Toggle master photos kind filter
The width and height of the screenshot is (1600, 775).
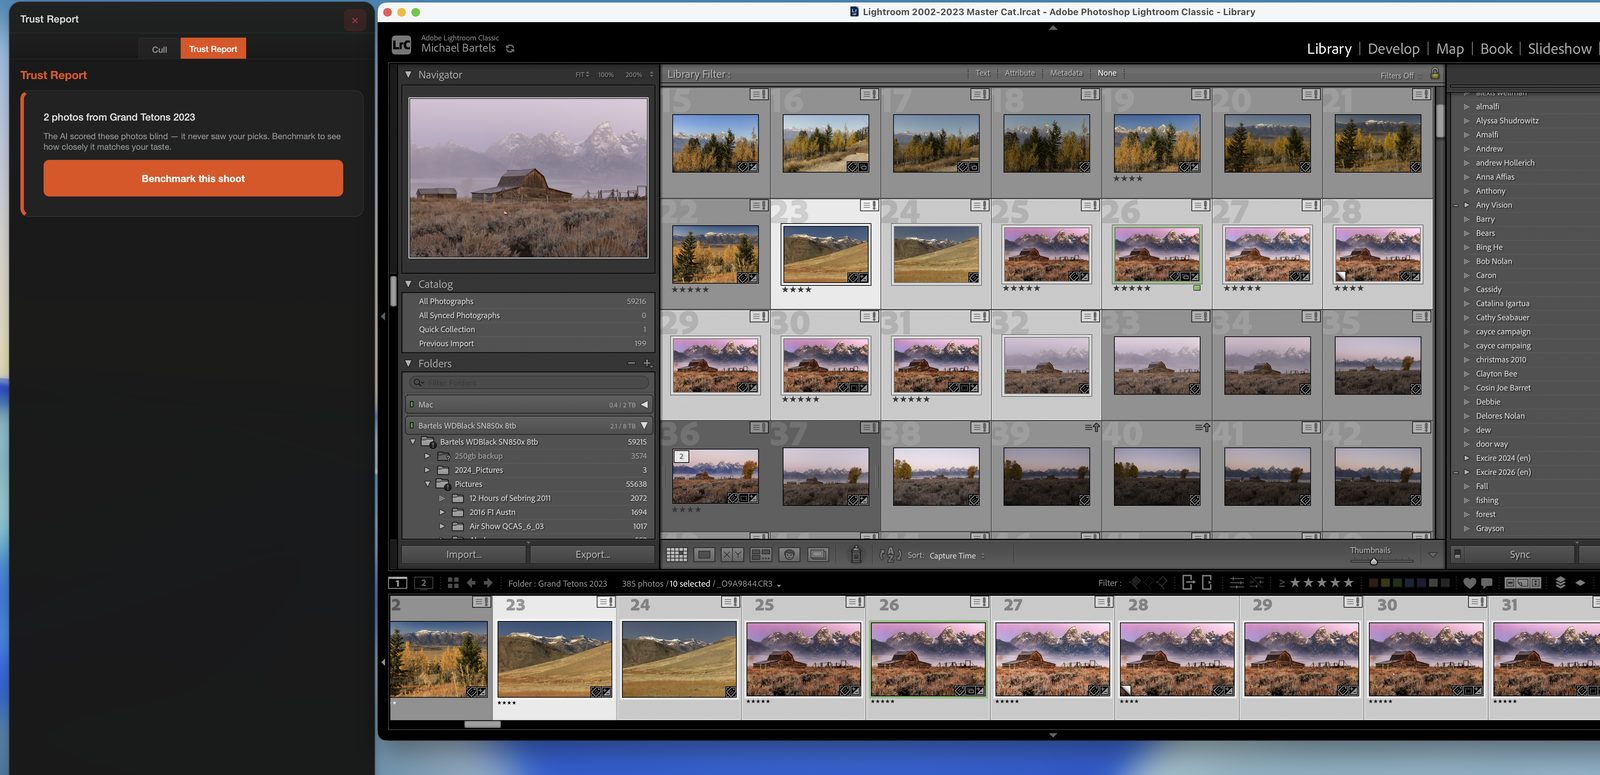1511,583
